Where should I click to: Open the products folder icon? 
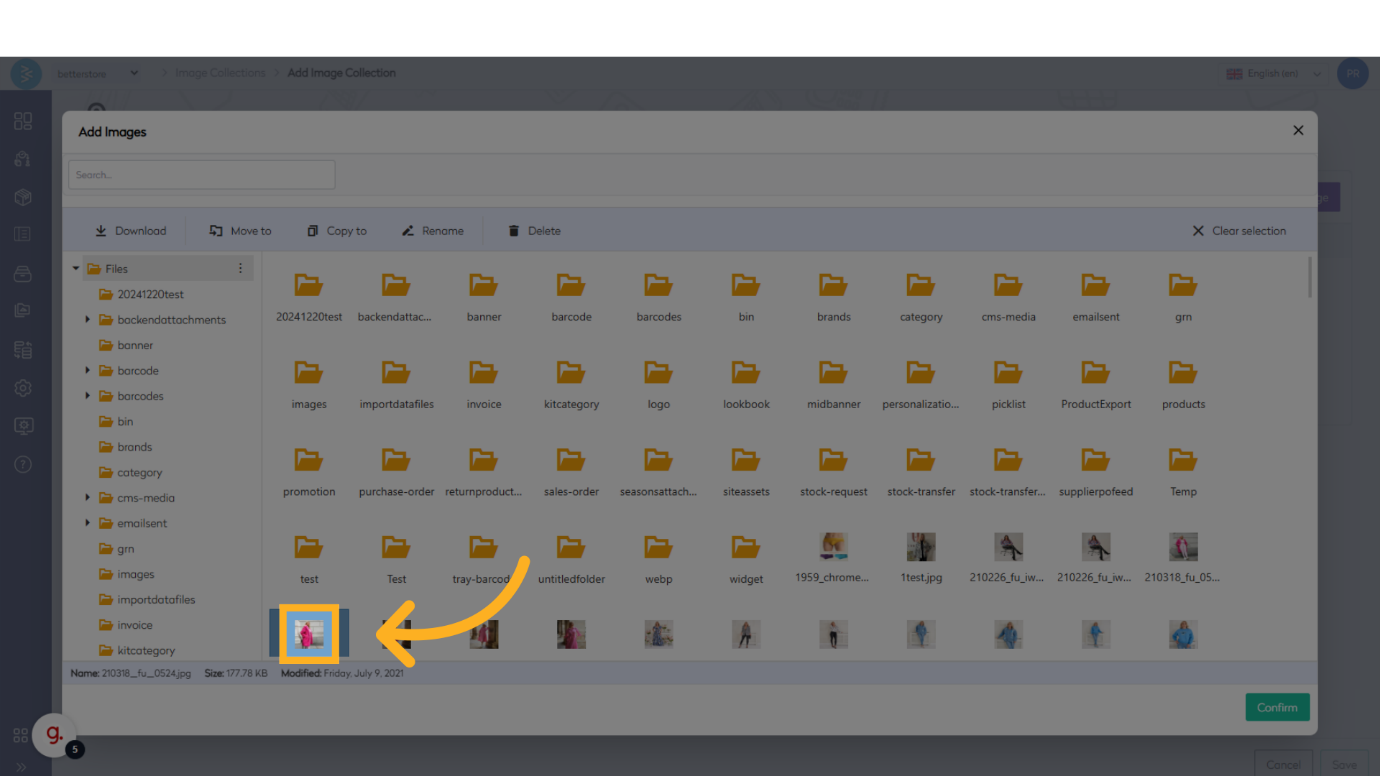(x=1183, y=373)
